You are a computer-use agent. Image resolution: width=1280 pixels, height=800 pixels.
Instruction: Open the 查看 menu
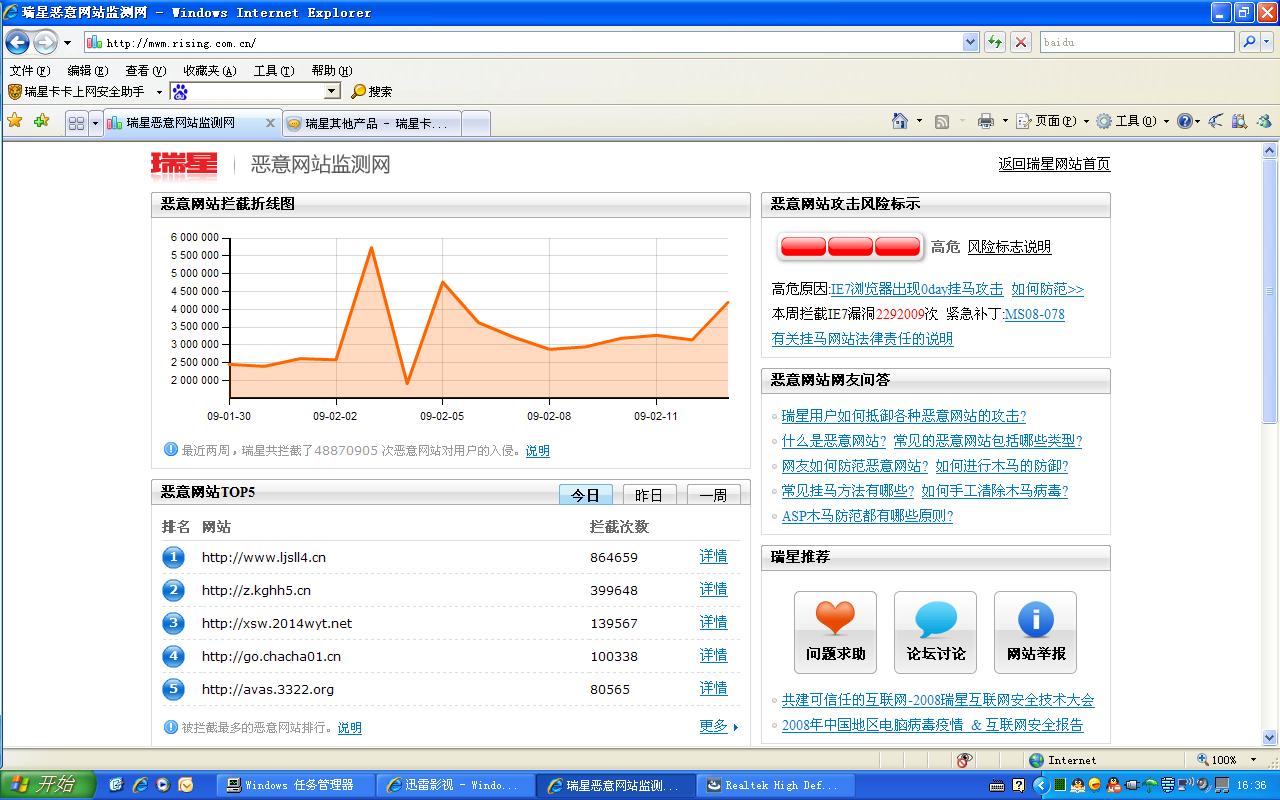pos(145,71)
